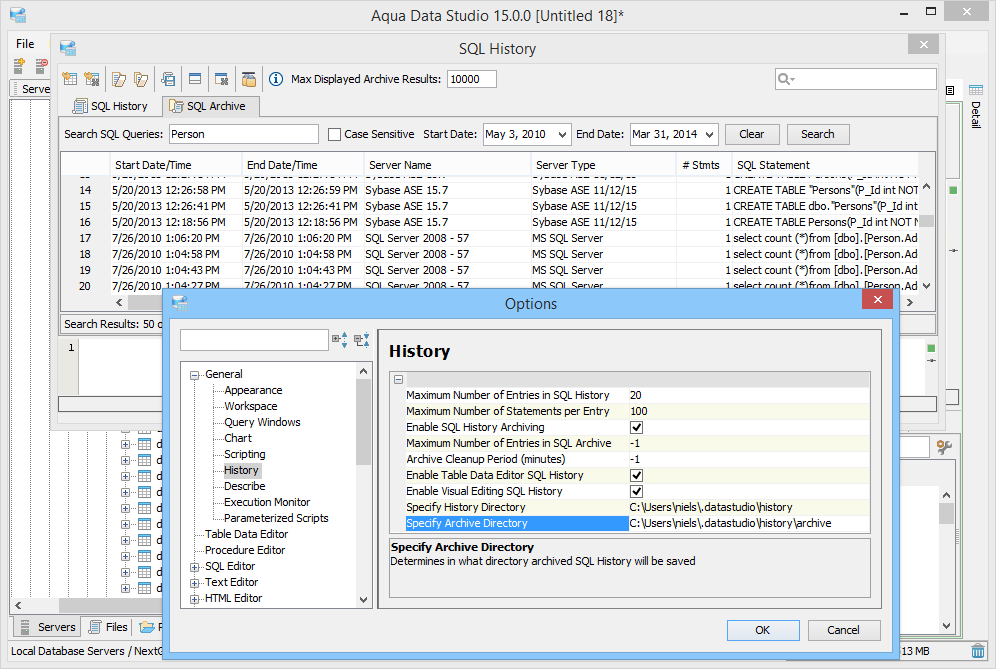The image size is (996, 669).
Task: Click the Collapse All icon in Options dialog
Action: pyautogui.click(x=361, y=340)
